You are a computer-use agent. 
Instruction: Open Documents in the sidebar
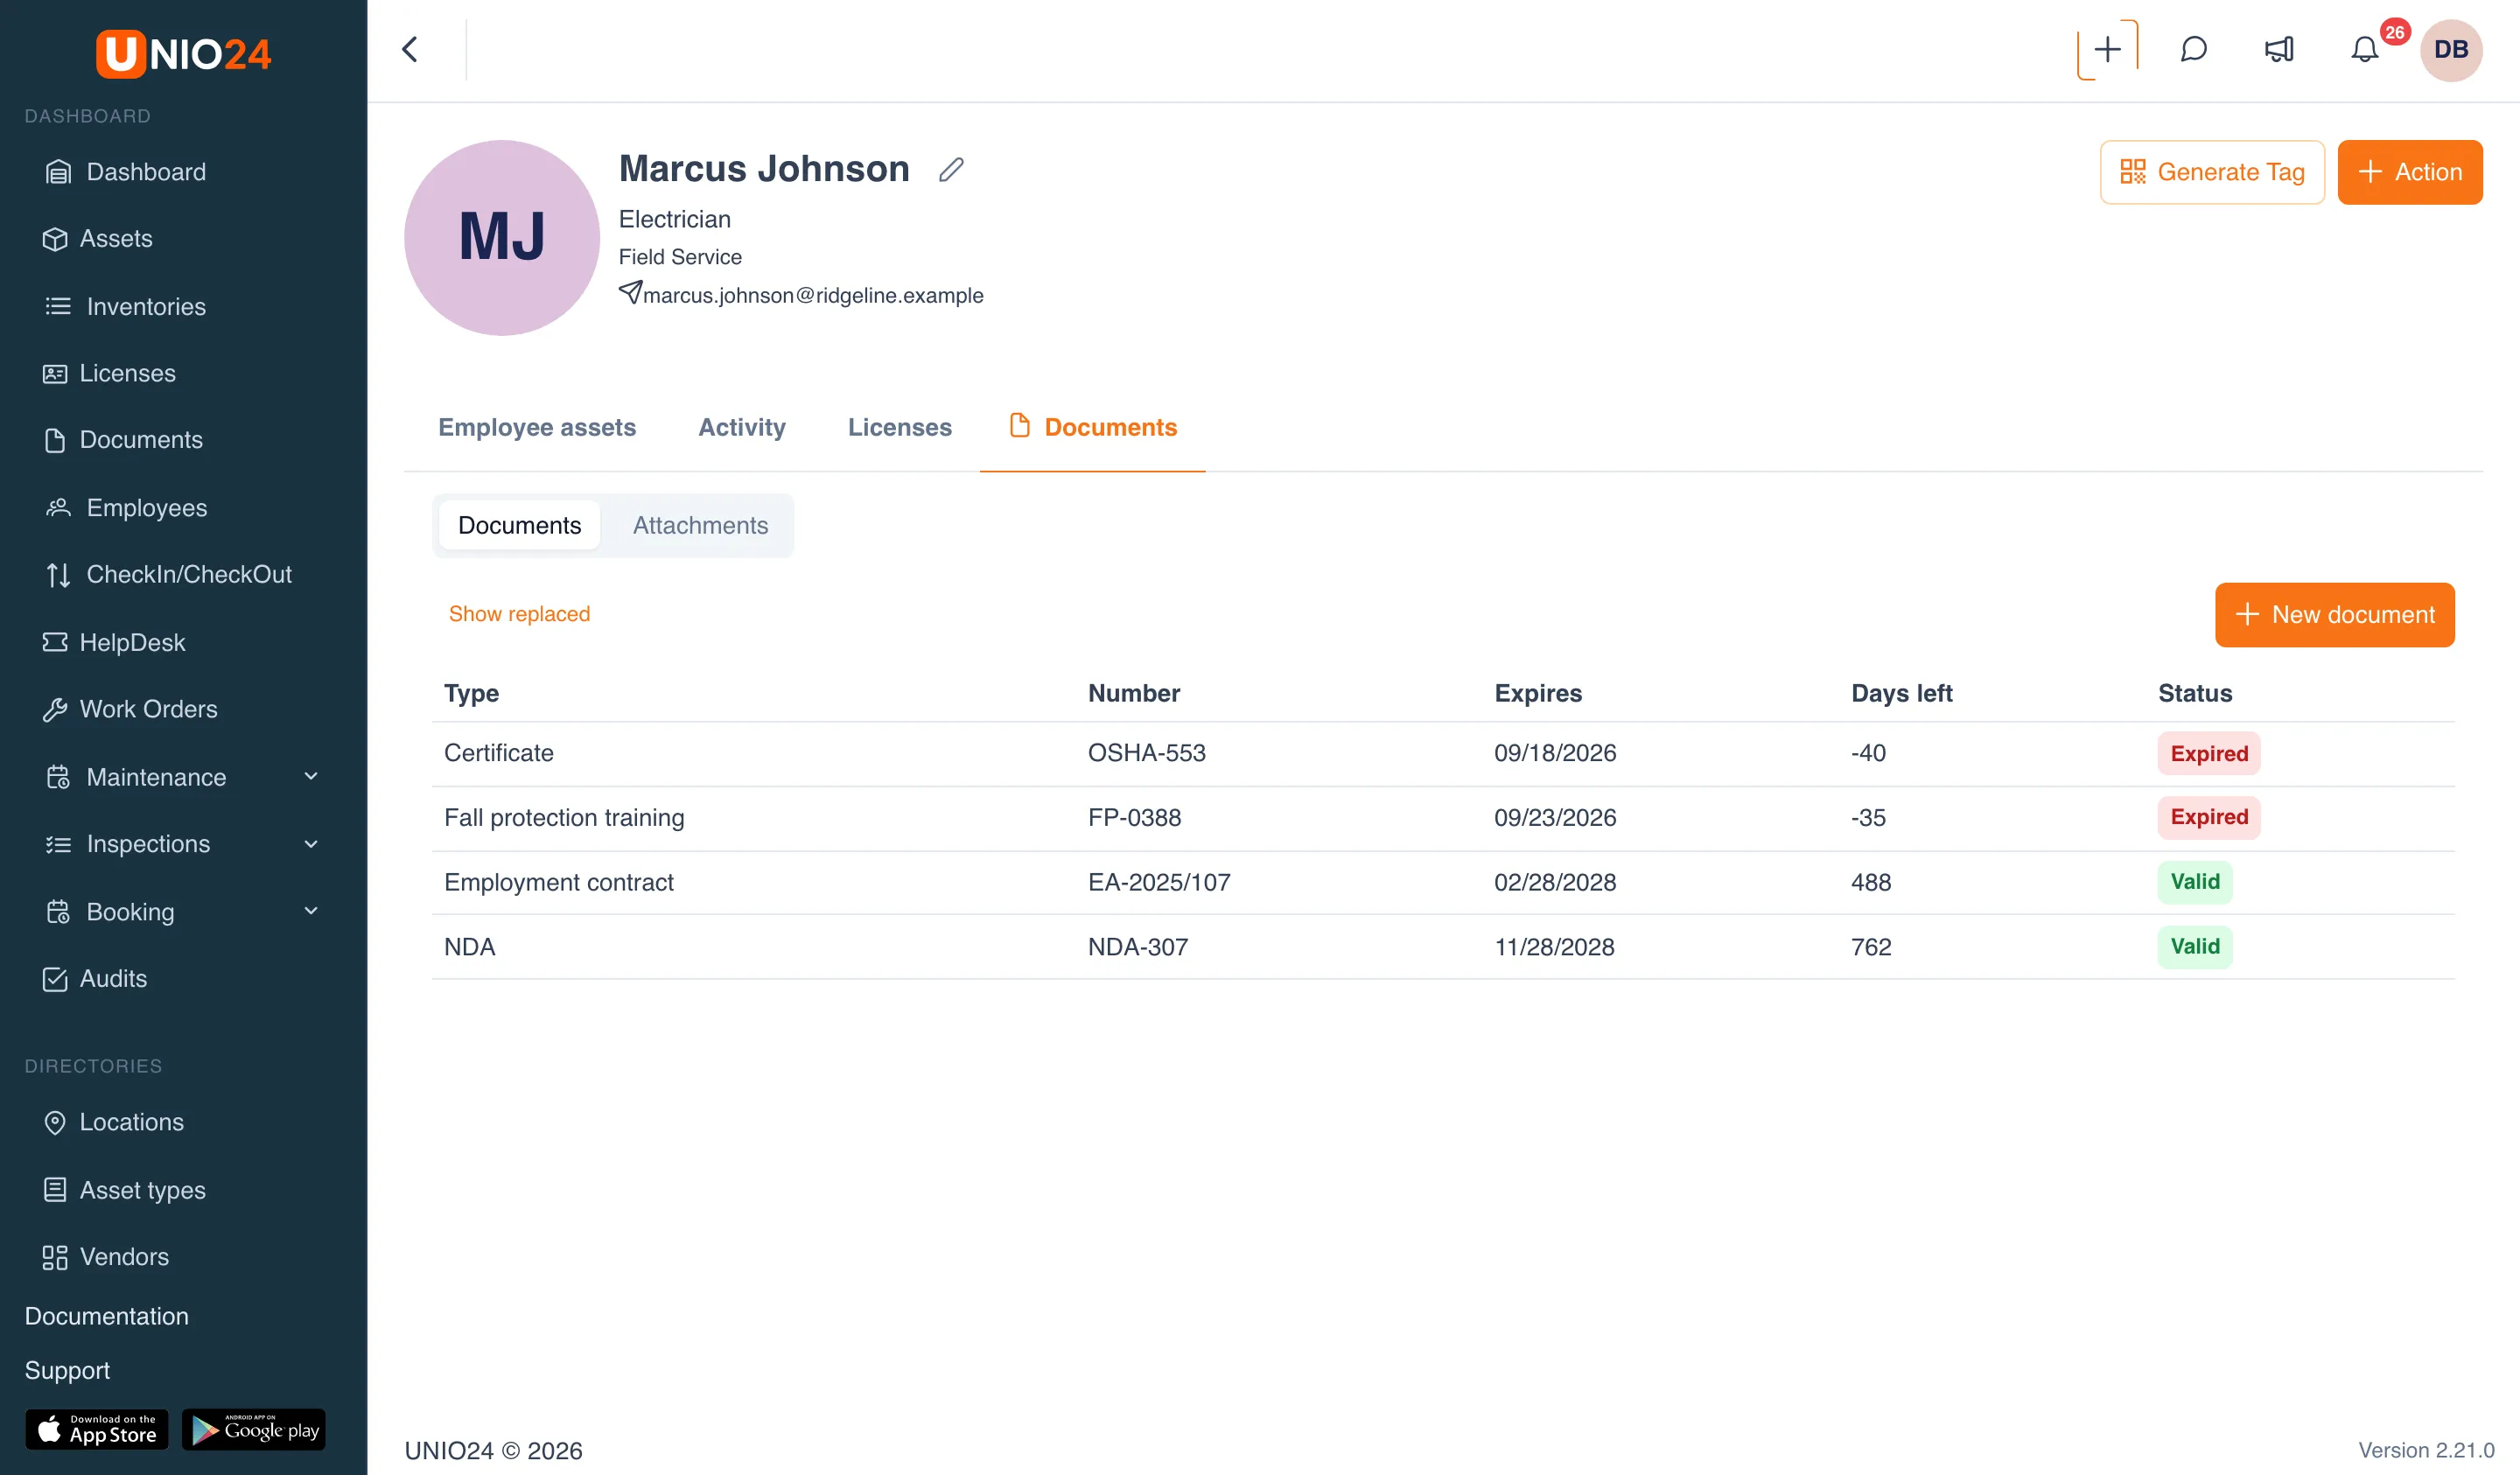click(123, 440)
